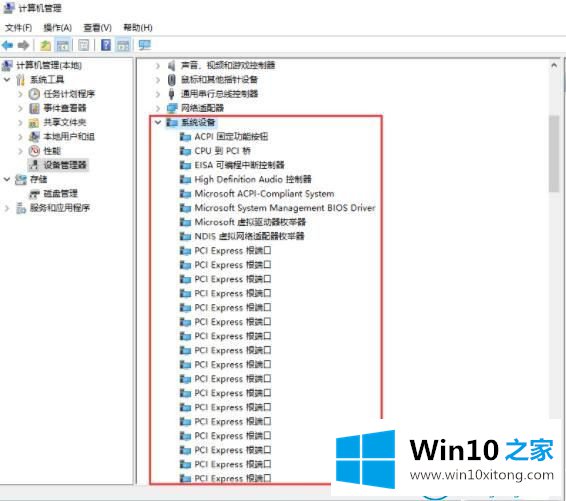Click the 磁盘管理 disk icon
The height and width of the screenshot is (501, 566).
(x=34, y=194)
